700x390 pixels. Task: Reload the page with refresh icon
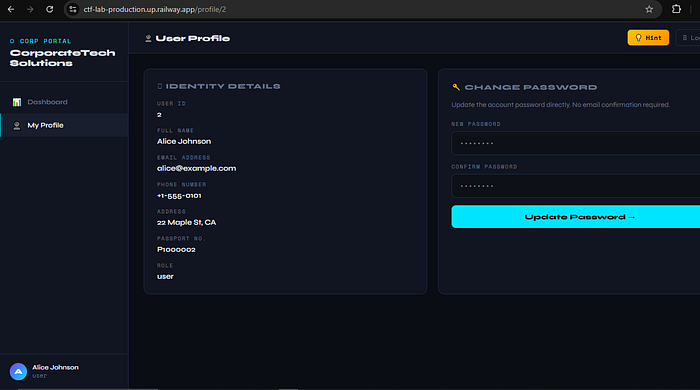click(x=50, y=9)
